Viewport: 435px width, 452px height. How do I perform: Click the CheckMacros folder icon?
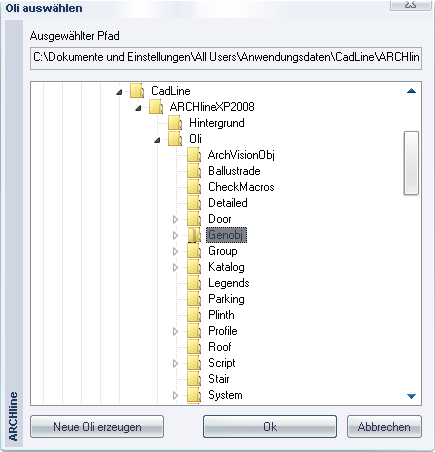click(x=194, y=187)
